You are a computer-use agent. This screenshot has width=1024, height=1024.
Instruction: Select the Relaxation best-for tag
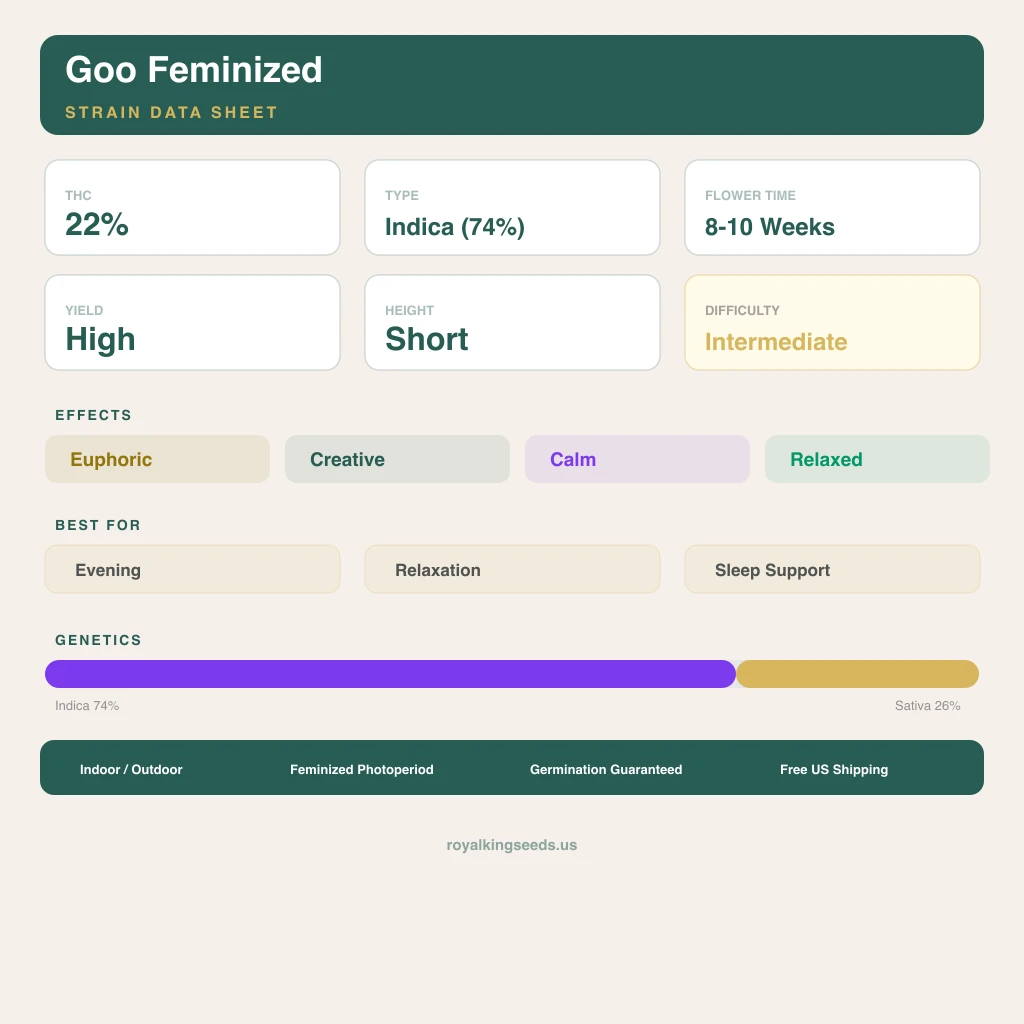point(512,569)
